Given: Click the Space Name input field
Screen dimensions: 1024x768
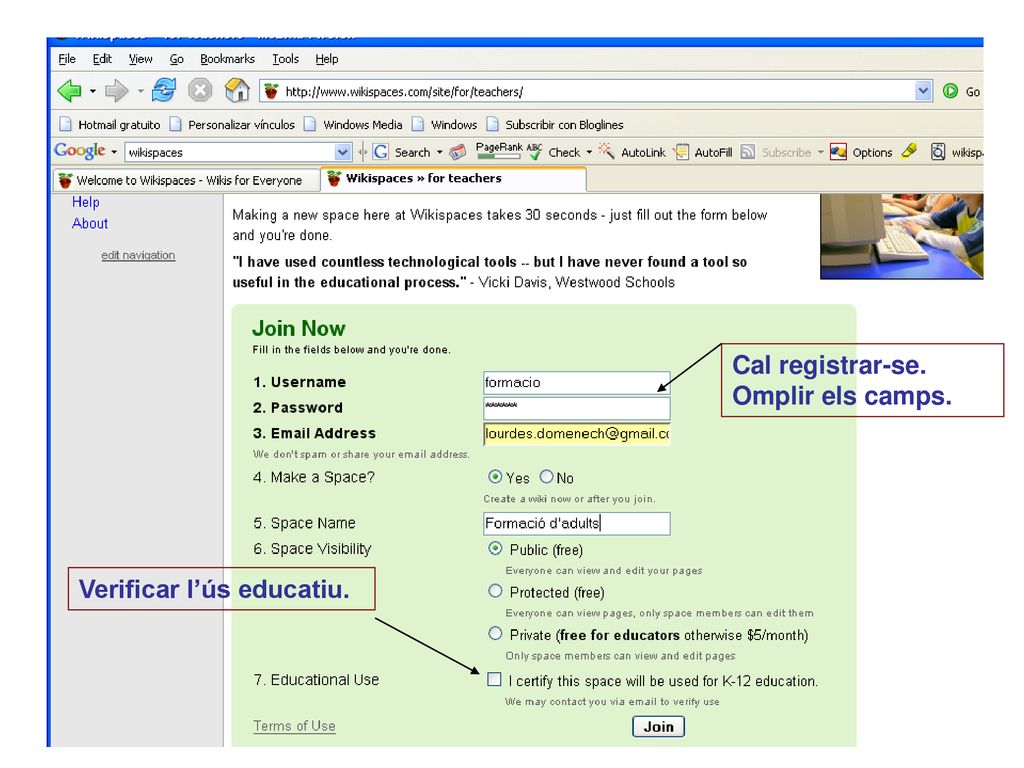Looking at the screenshot, I should click(577, 523).
